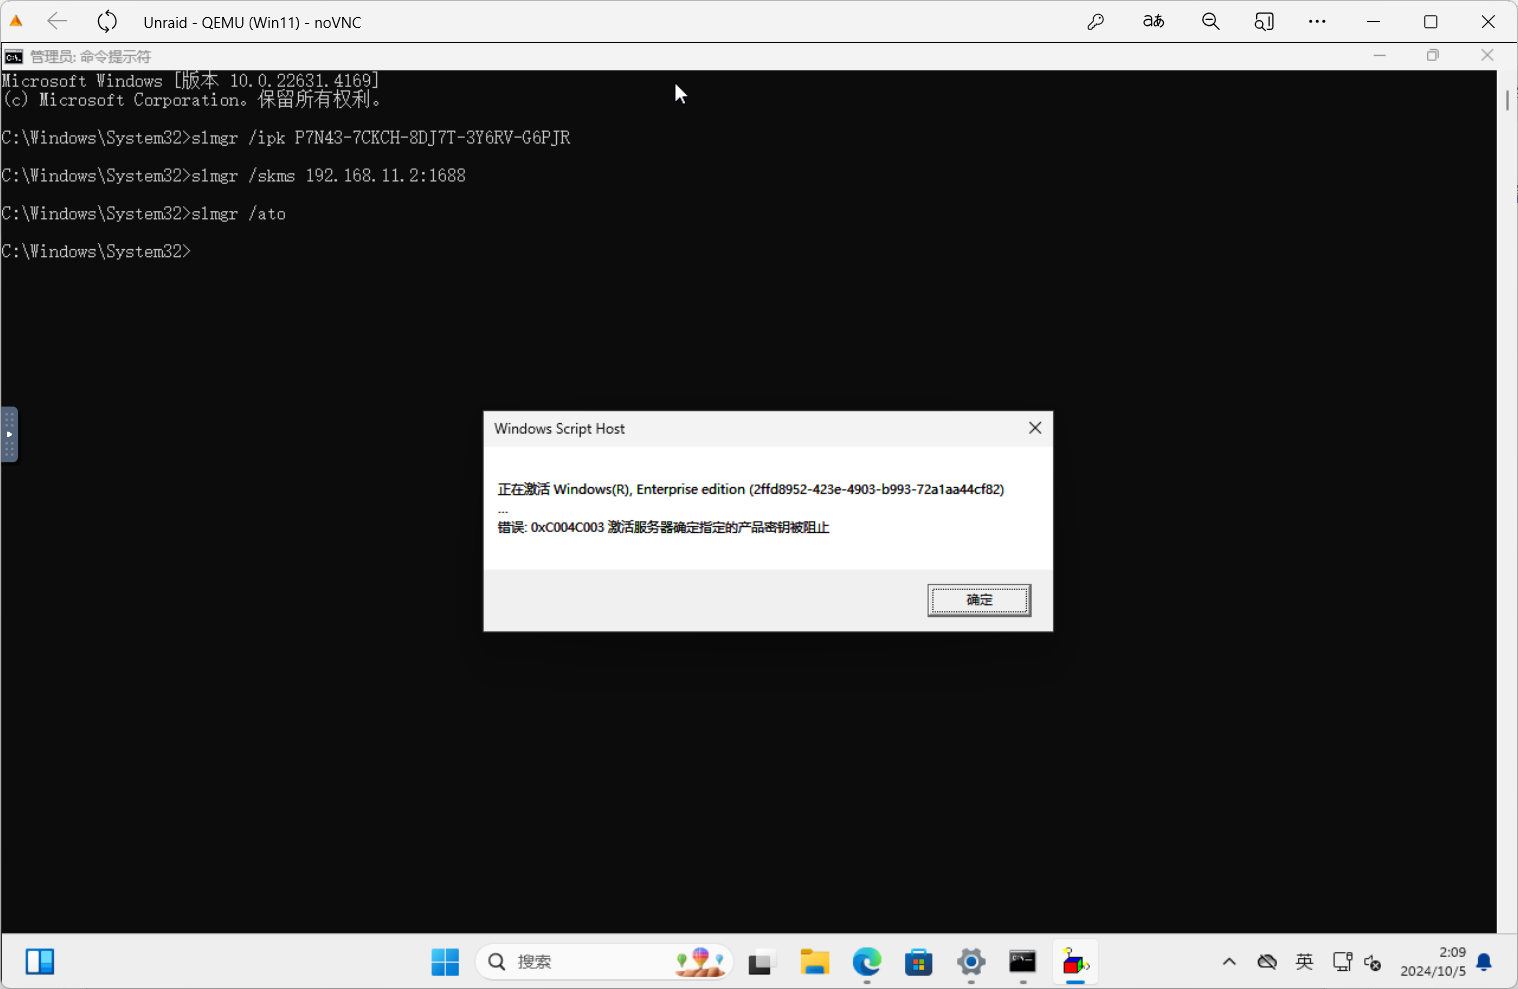Click the 0xC004C003 error message text
Screen dimensions: 1518x989
pyautogui.click(x=664, y=527)
